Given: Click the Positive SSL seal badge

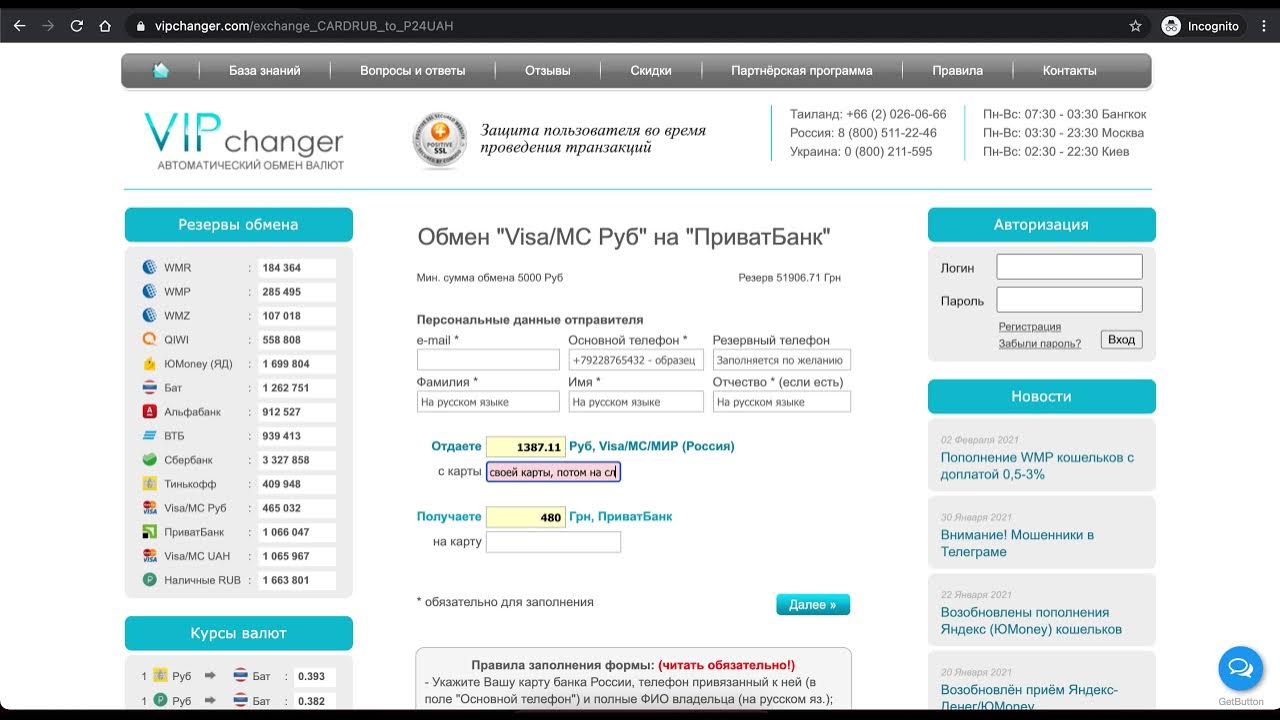Looking at the screenshot, I should pos(439,141).
